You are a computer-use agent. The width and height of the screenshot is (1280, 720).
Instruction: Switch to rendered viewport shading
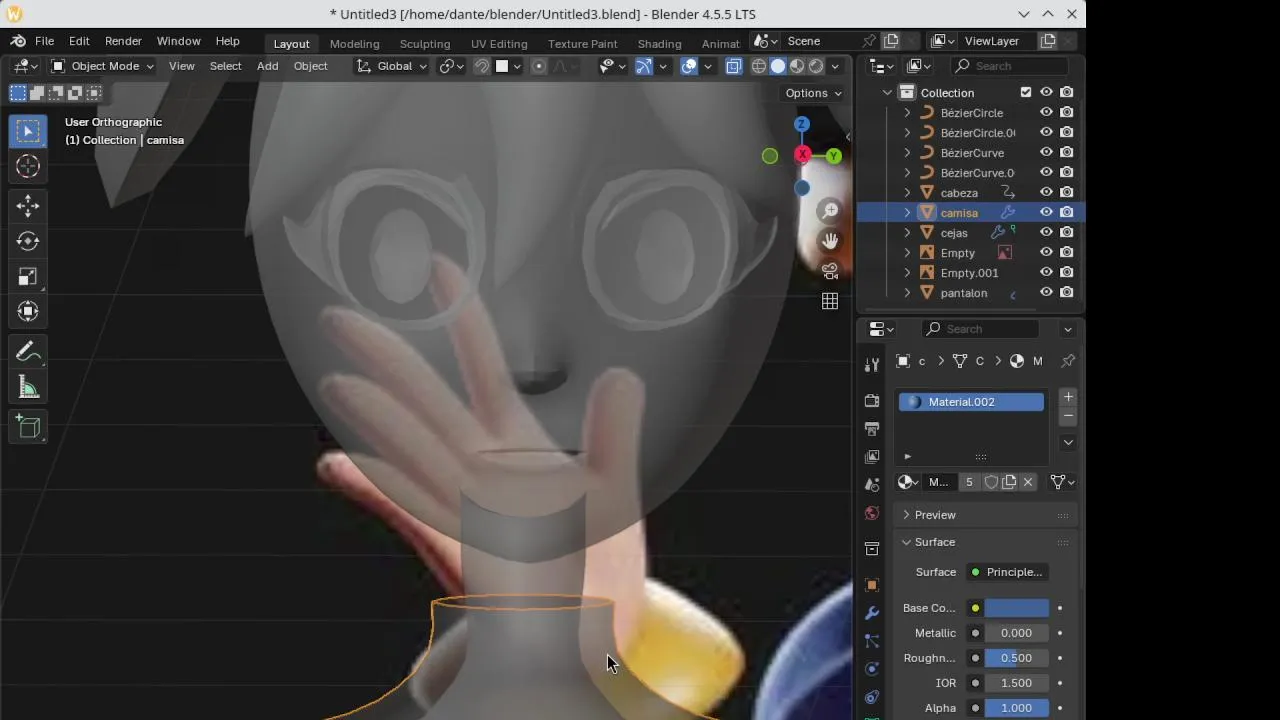point(816,66)
